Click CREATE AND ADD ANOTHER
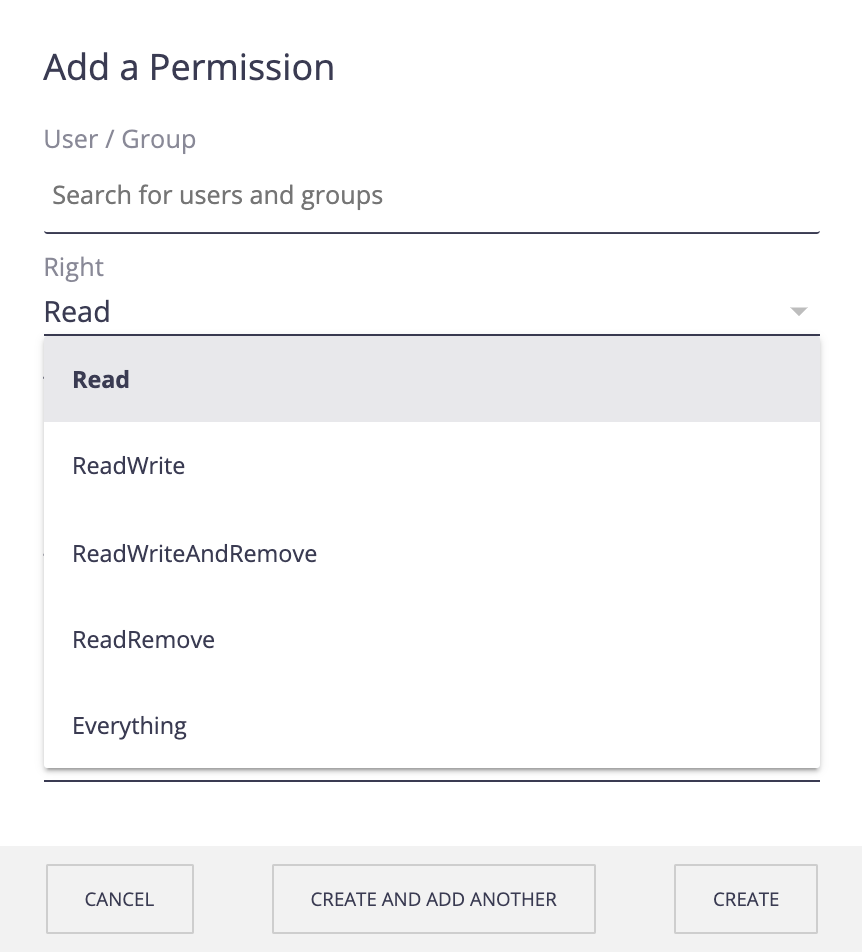The width and height of the screenshot is (862, 952). click(x=433, y=899)
